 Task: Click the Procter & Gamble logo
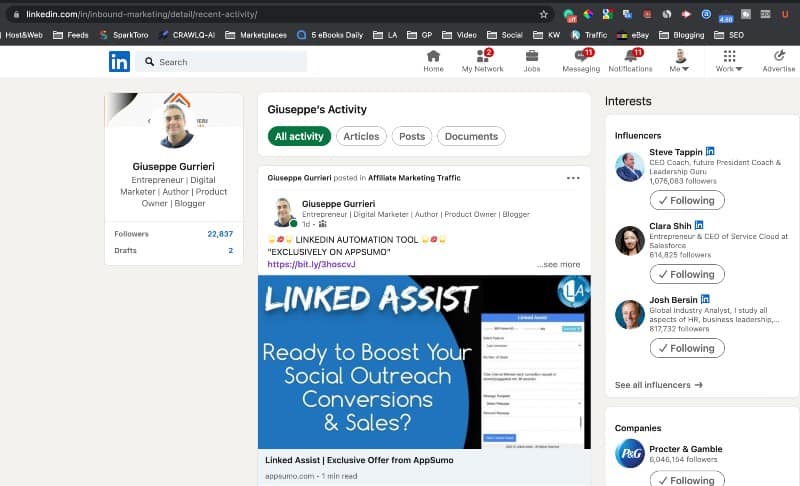[x=630, y=453]
